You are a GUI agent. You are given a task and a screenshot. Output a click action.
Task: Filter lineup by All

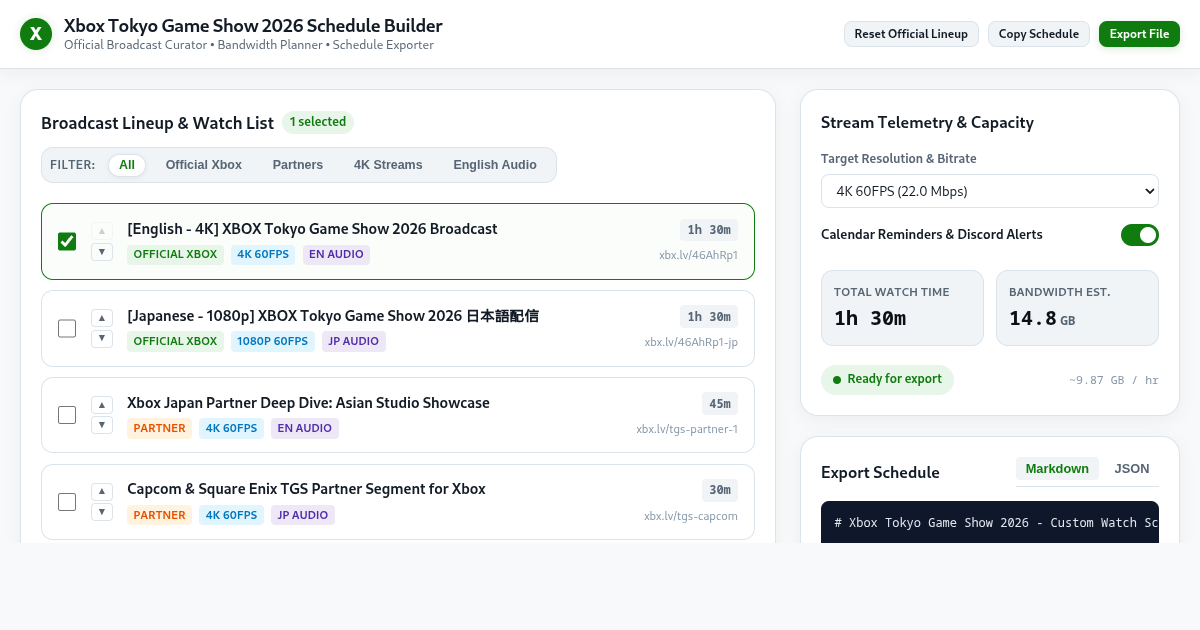pos(127,165)
